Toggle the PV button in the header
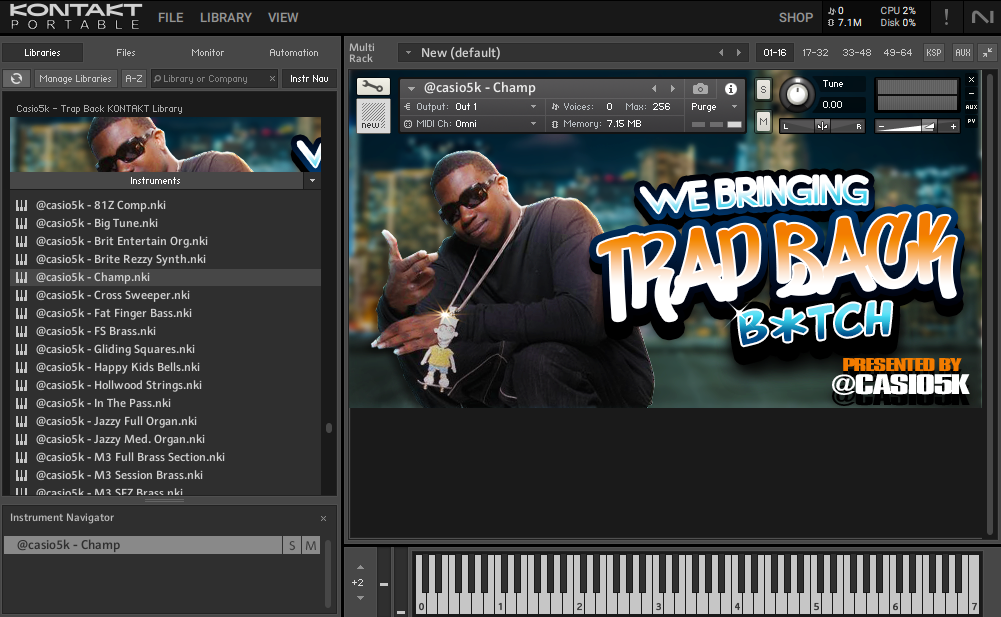The height and width of the screenshot is (617, 1001). click(971, 121)
